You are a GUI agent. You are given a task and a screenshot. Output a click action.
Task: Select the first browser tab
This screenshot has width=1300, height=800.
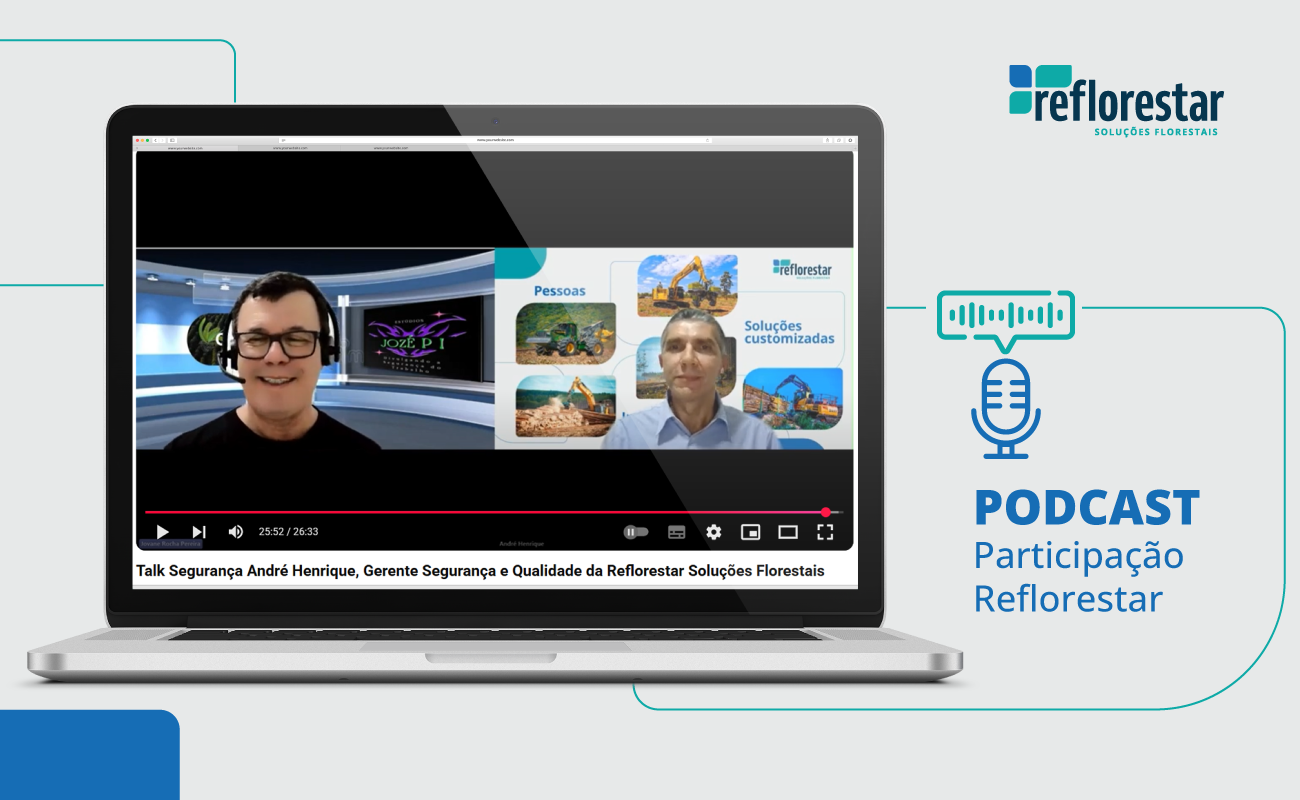click(186, 148)
